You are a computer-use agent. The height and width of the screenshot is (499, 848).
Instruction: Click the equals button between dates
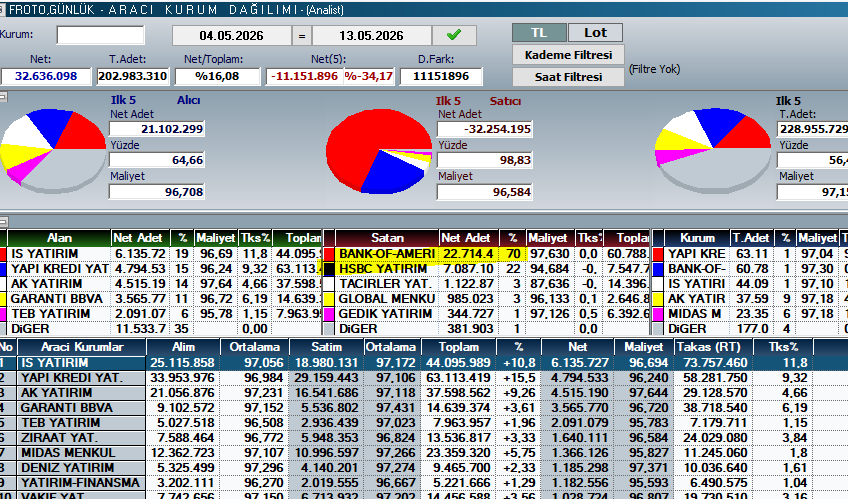(x=302, y=36)
